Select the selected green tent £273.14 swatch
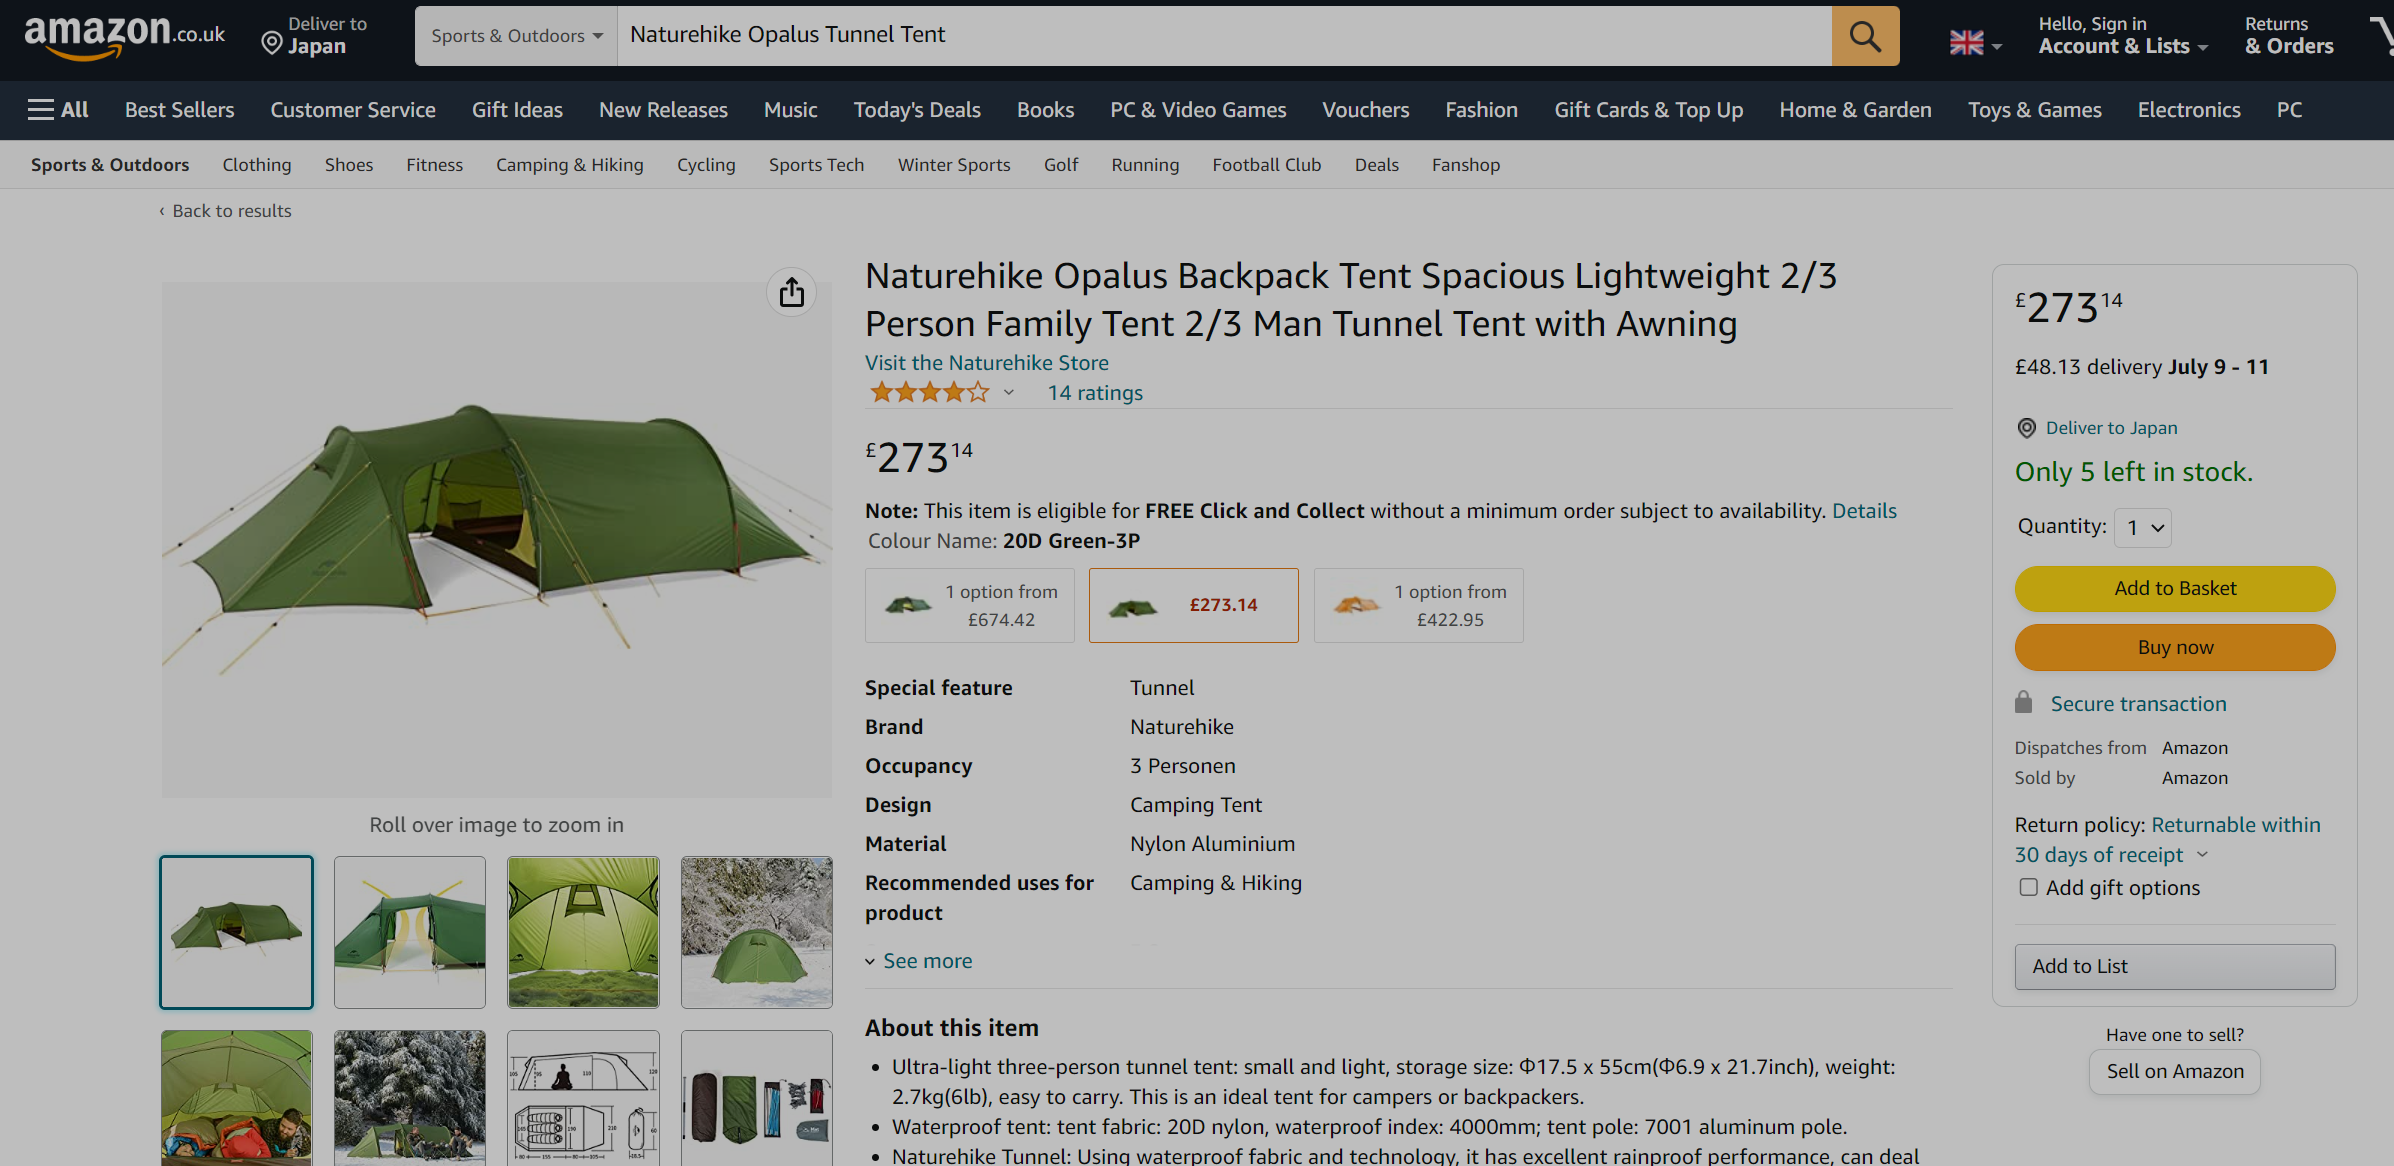The image size is (2394, 1166). tap(1193, 605)
